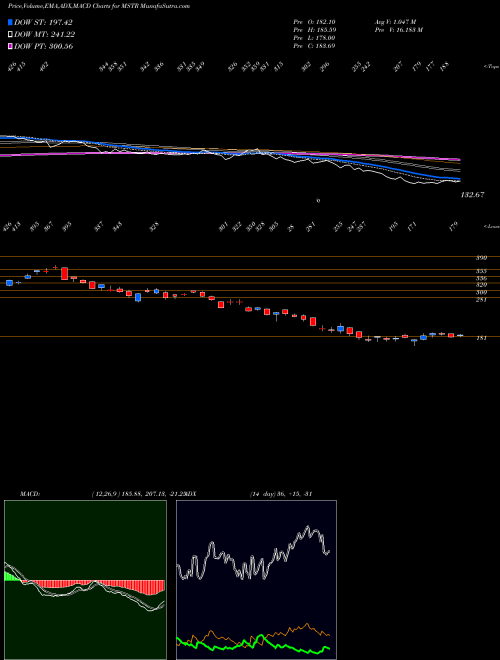
Task: Click the 'Pre C: 183.69' value
Action: tap(314, 46)
